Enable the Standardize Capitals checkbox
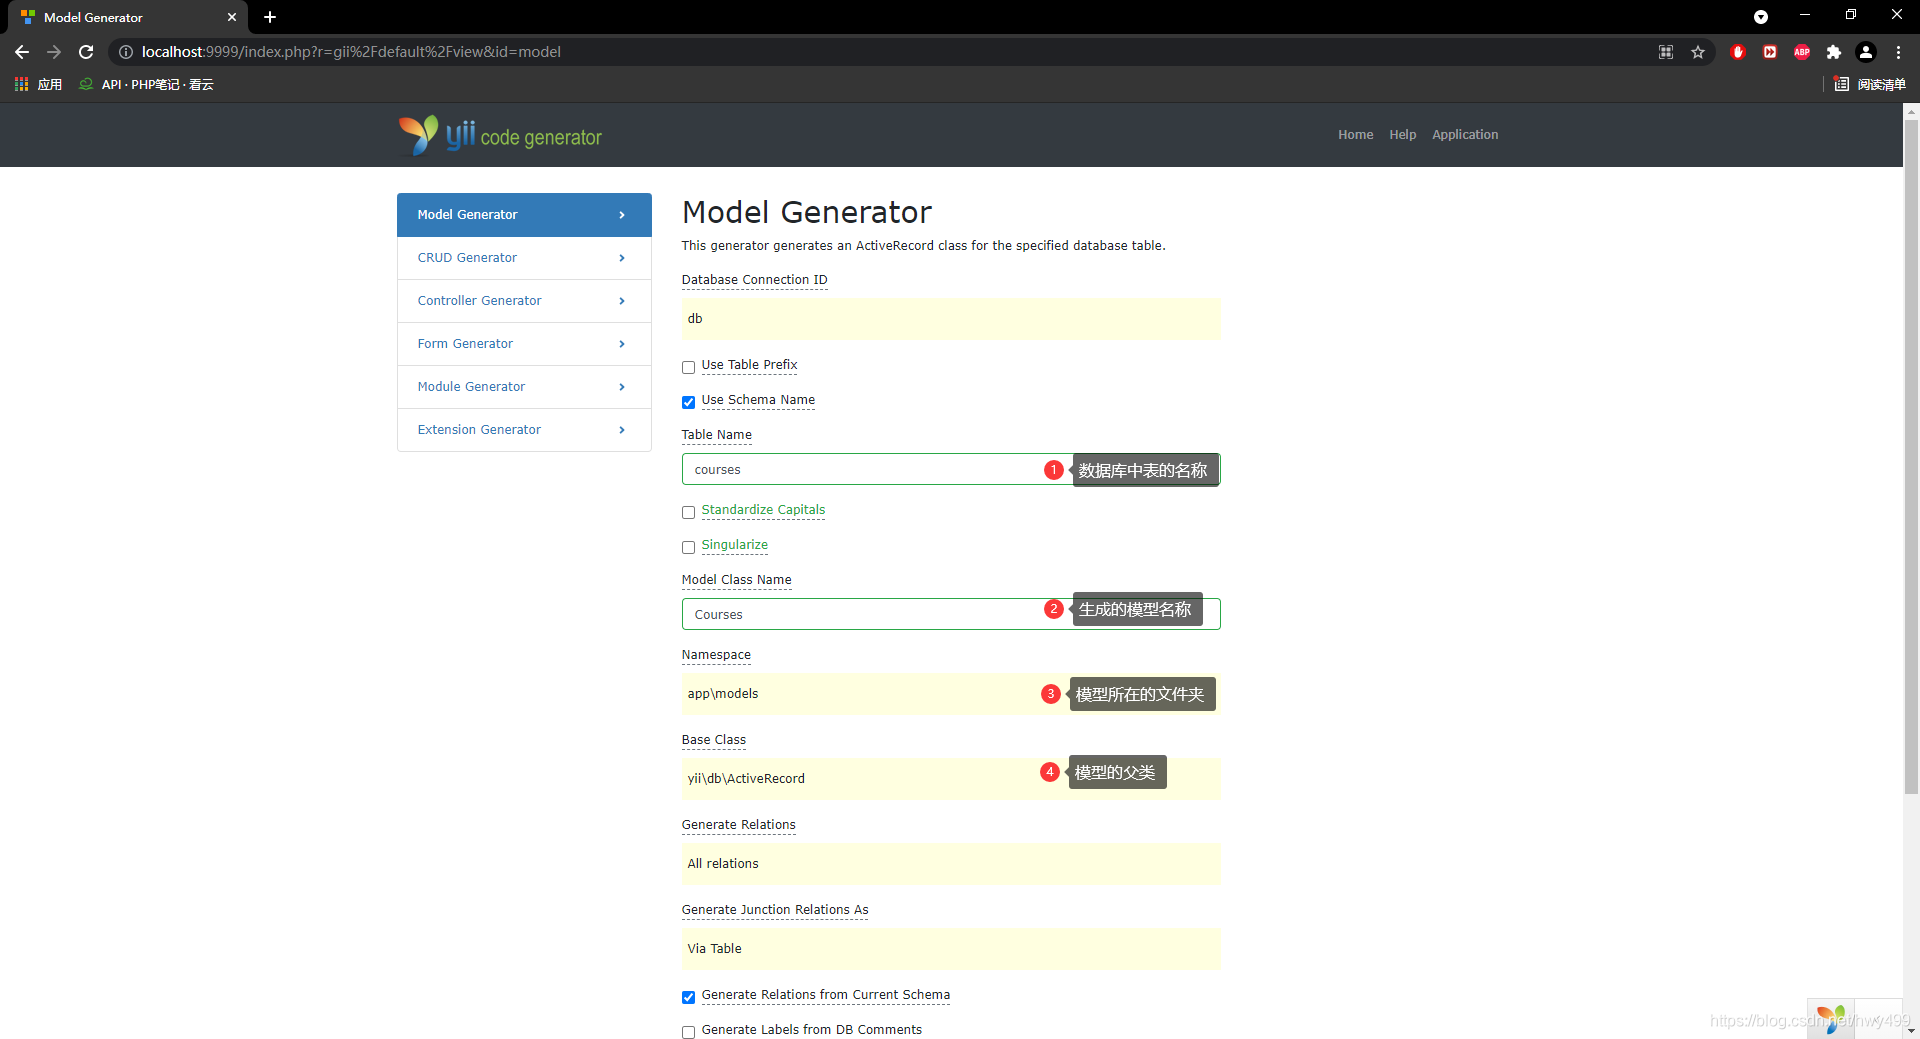Viewport: 1920px width, 1039px height. [x=688, y=512]
